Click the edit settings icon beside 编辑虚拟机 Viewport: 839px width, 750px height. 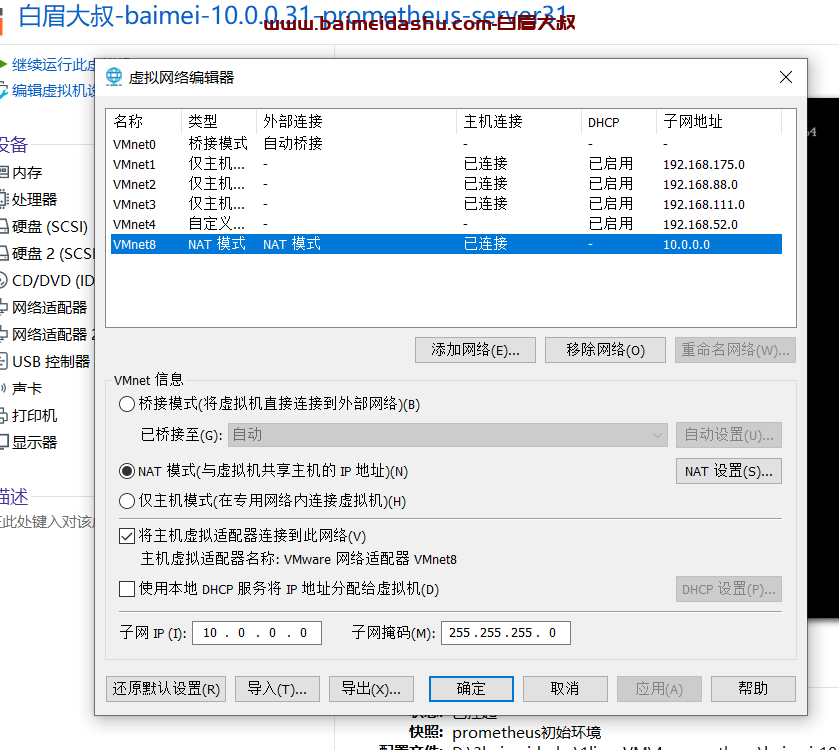point(3,90)
